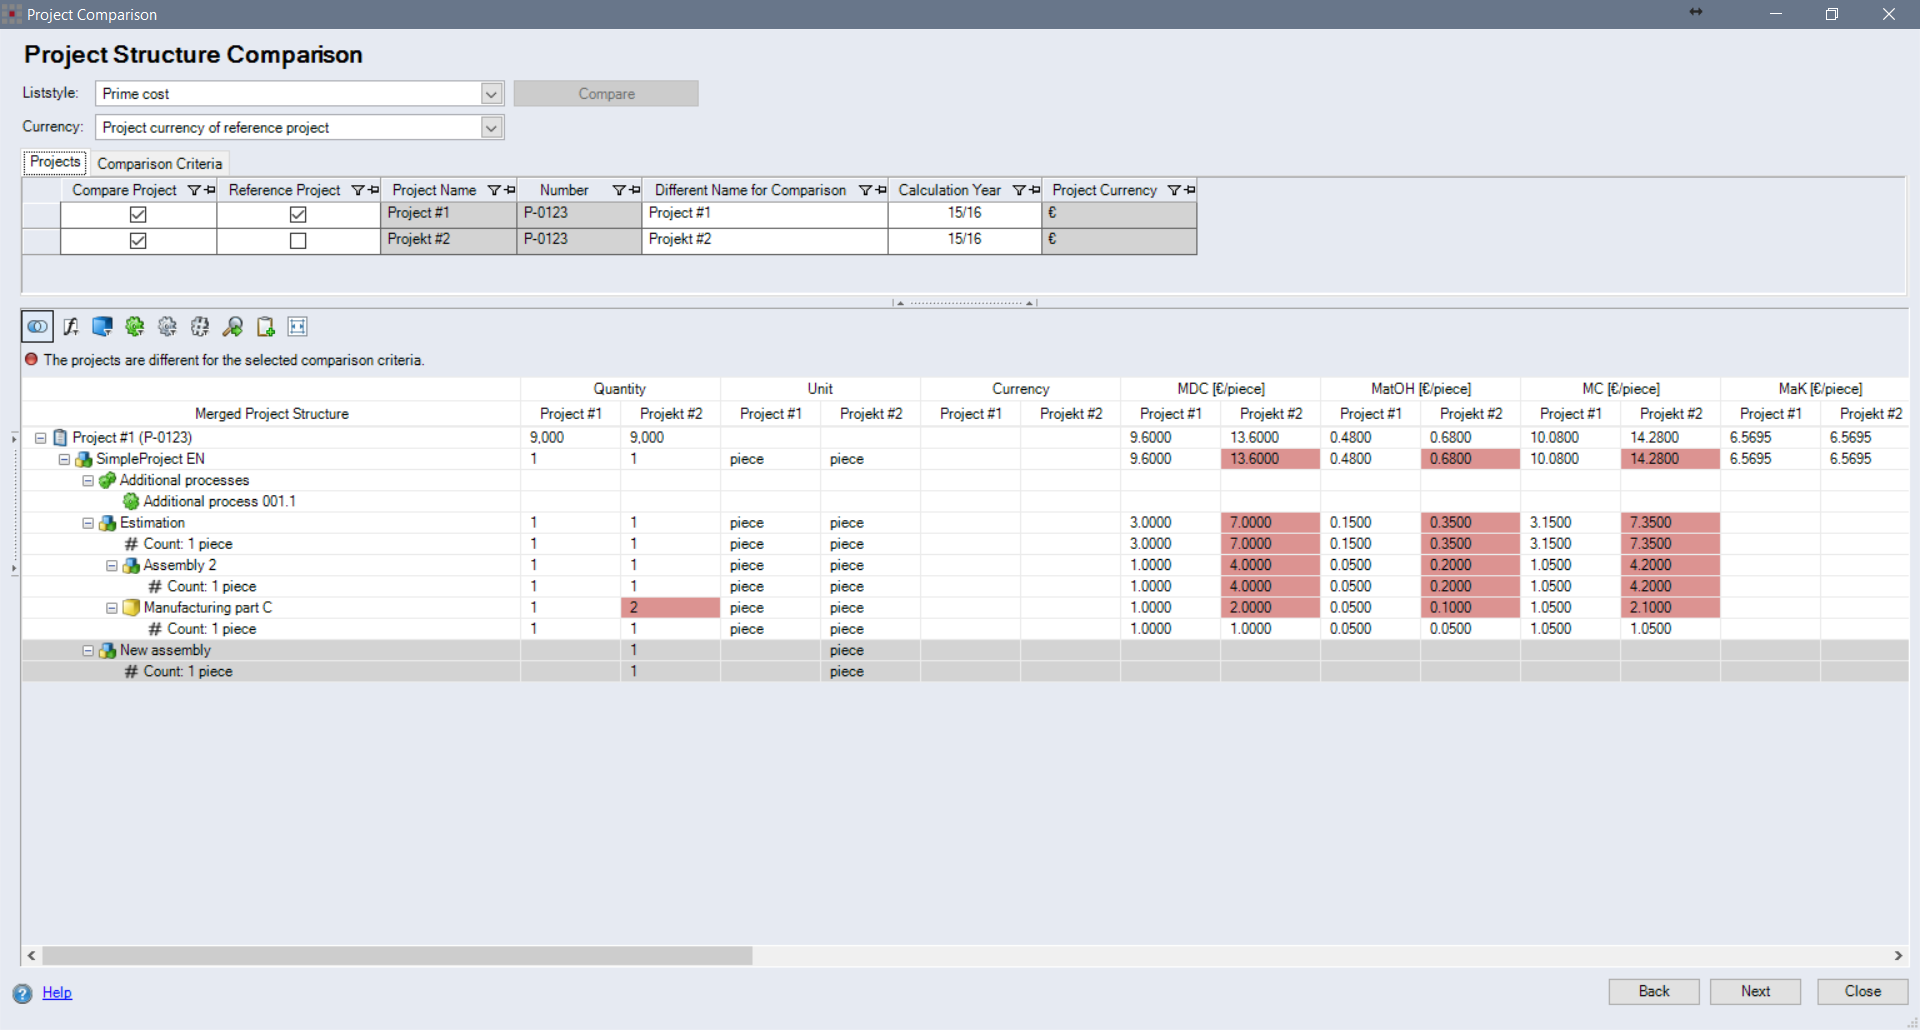Click the horizontal scrollbar thumb
Viewport: 1920px width, 1030px height.
click(397, 956)
